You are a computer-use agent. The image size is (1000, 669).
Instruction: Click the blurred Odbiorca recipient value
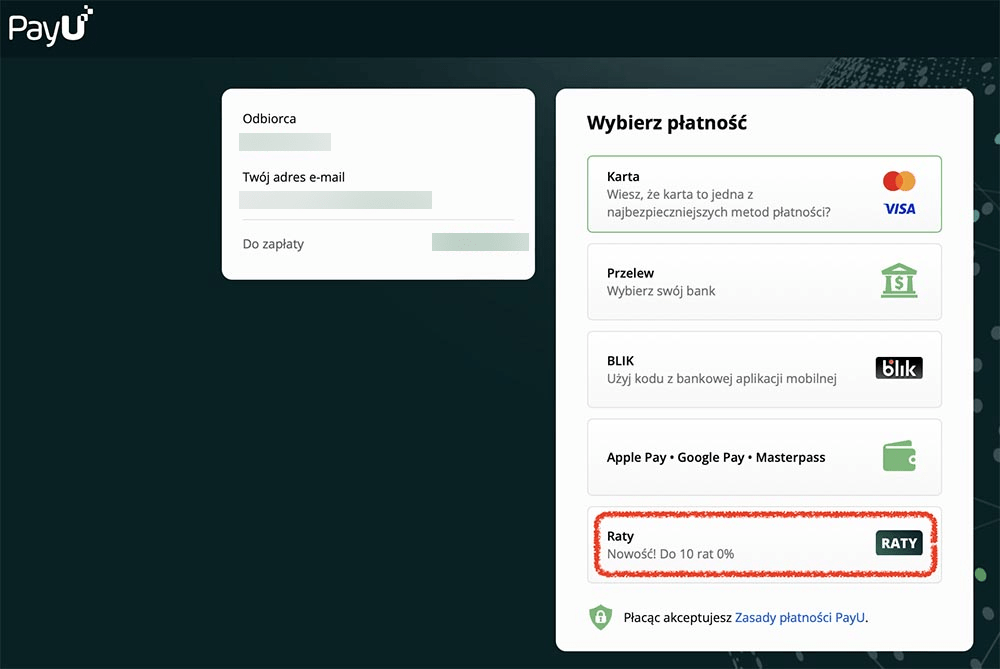coord(285,142)
